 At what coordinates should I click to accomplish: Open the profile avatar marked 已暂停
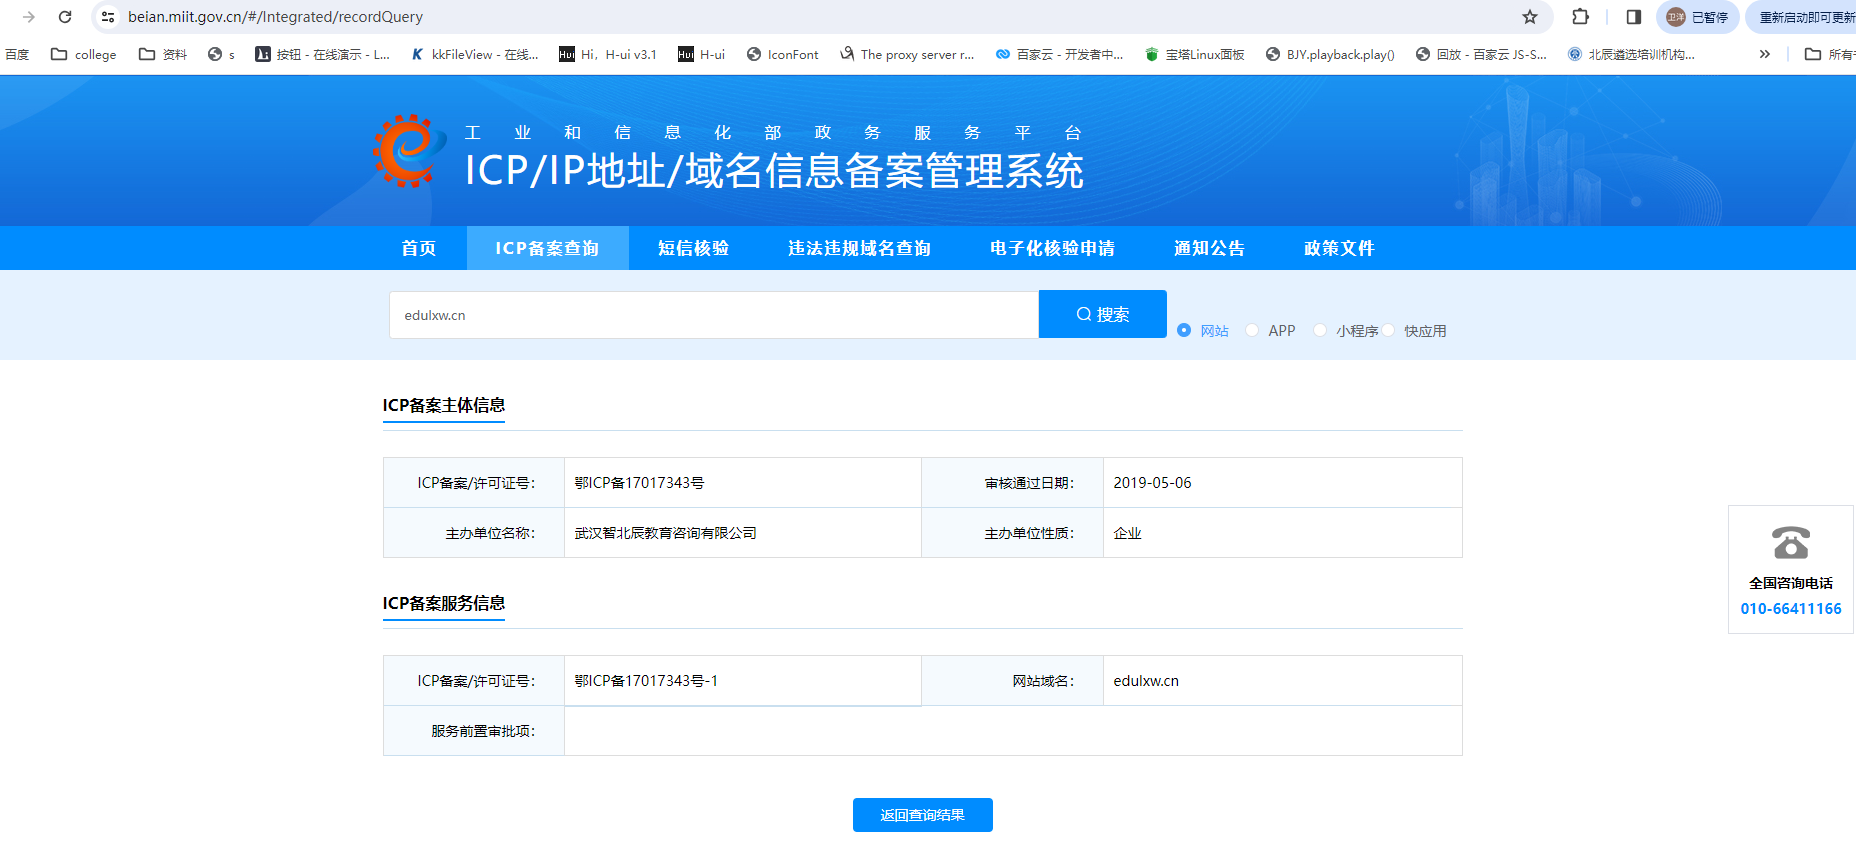pos(1698,17)
